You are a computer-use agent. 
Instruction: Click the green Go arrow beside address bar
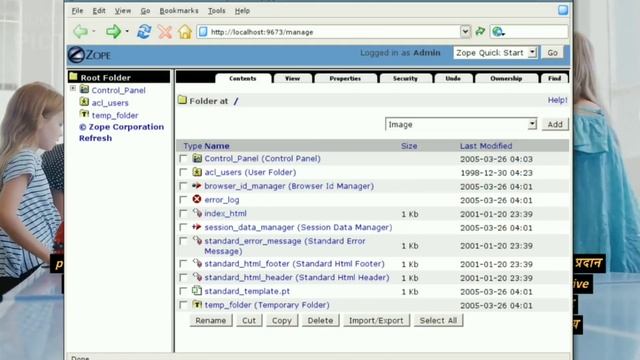pyautogui.click(x=480, y=31)
